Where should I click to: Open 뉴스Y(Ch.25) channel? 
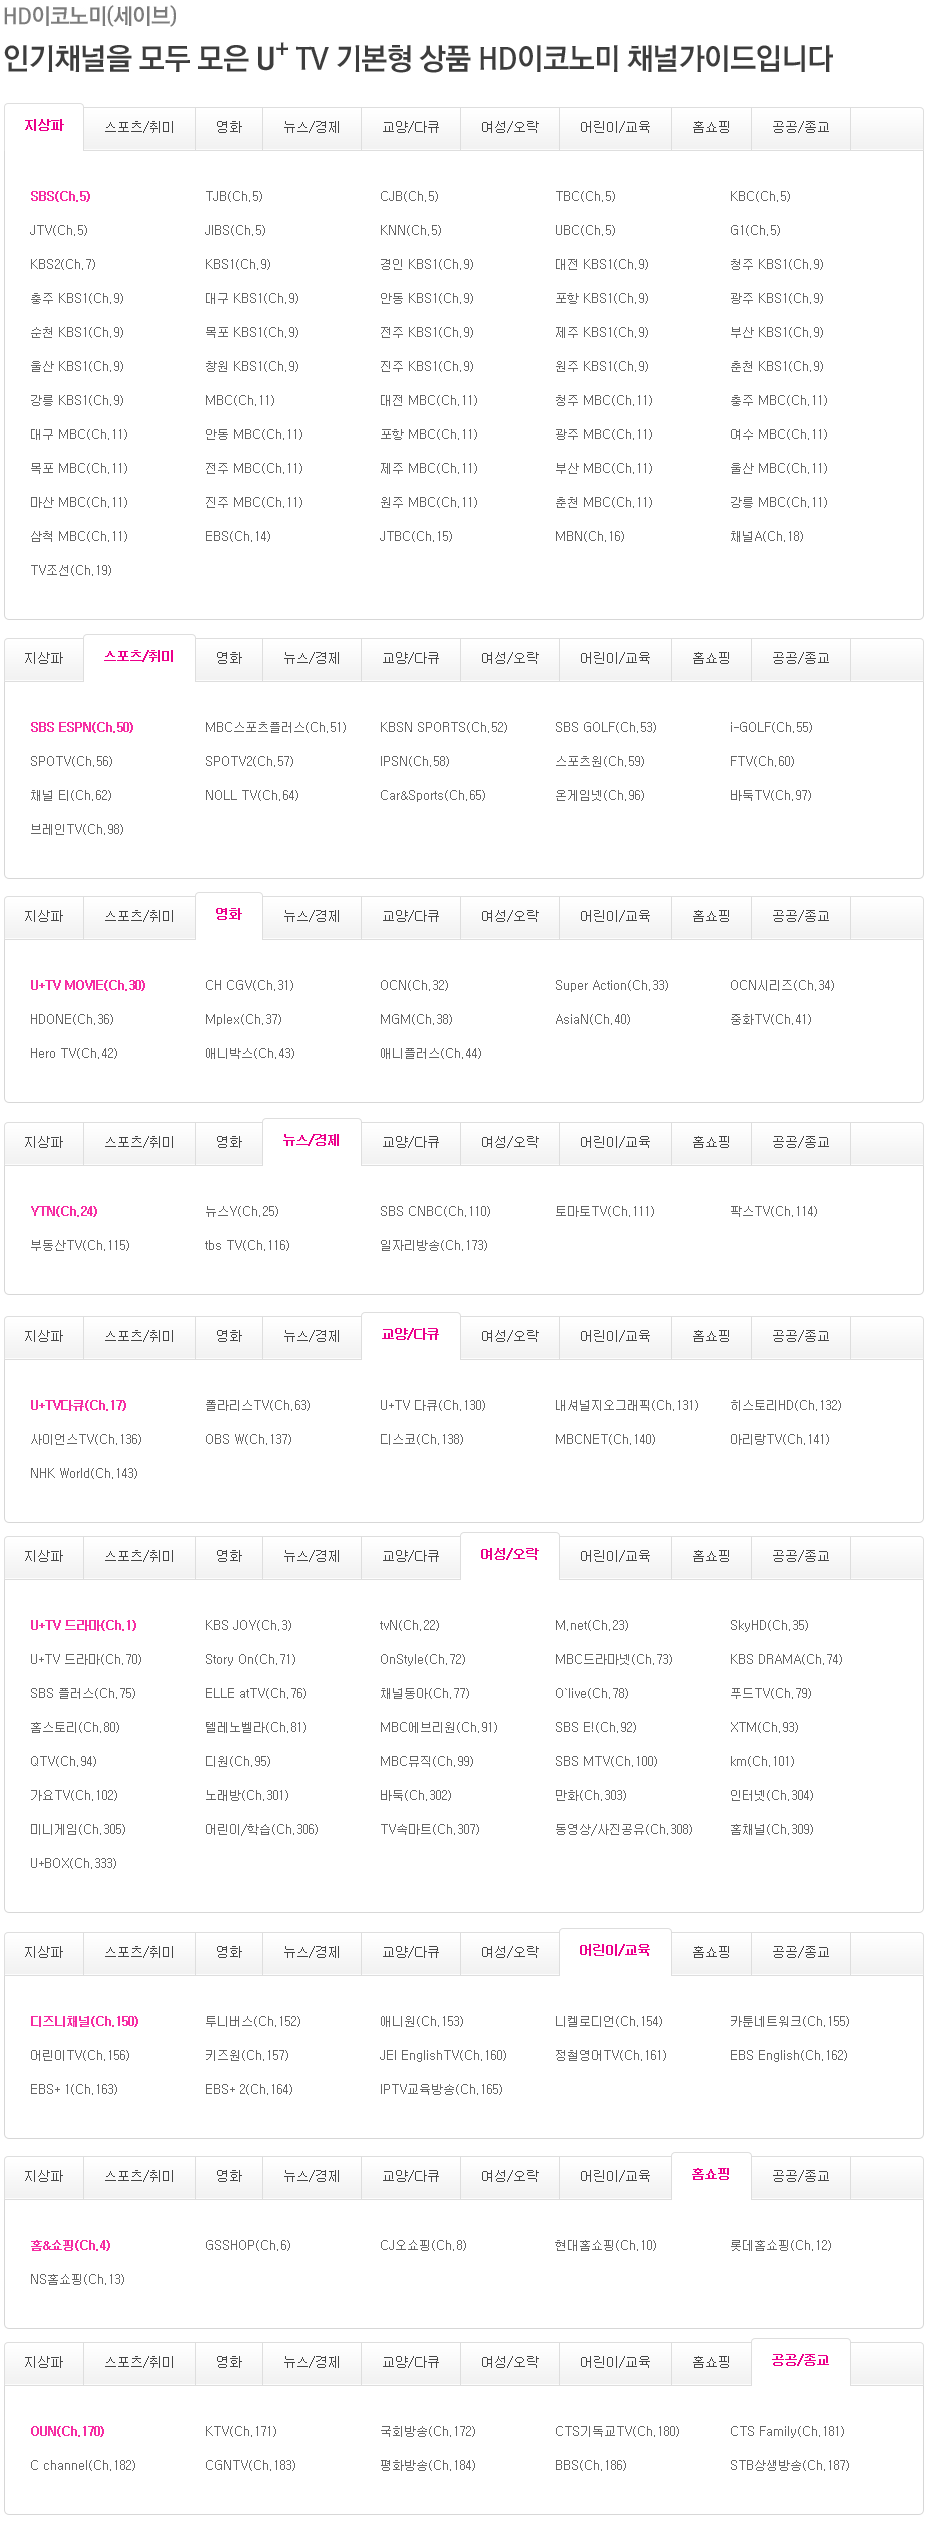tap(242, 1212)
